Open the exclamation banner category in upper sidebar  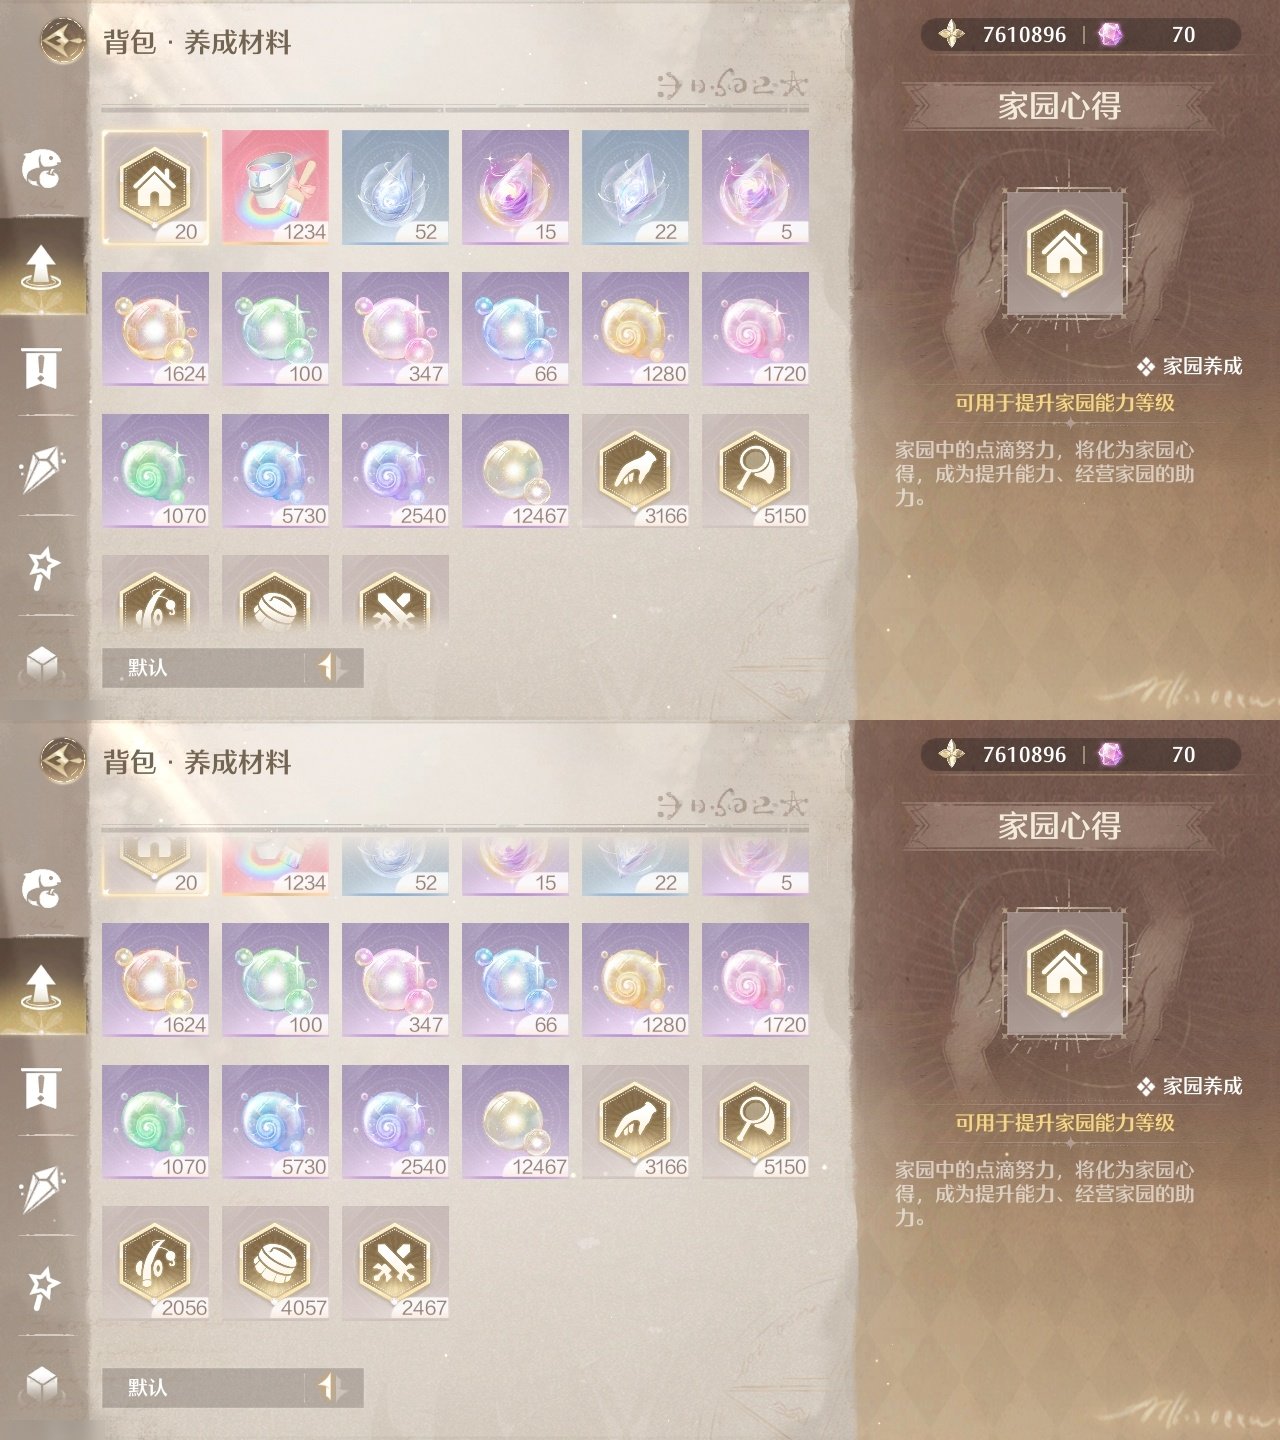(x=41, y=368)
